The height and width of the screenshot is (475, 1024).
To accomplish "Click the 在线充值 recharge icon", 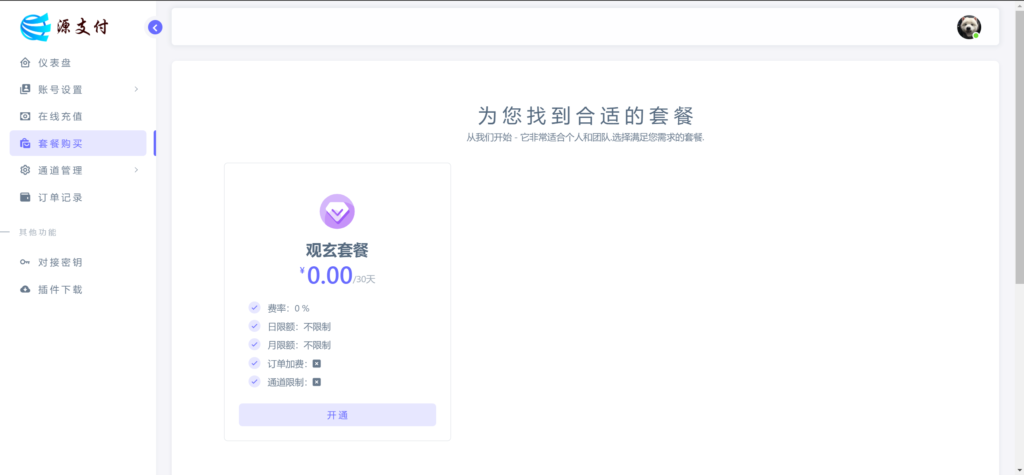I will pyautogui.click(x=25, y=116).
